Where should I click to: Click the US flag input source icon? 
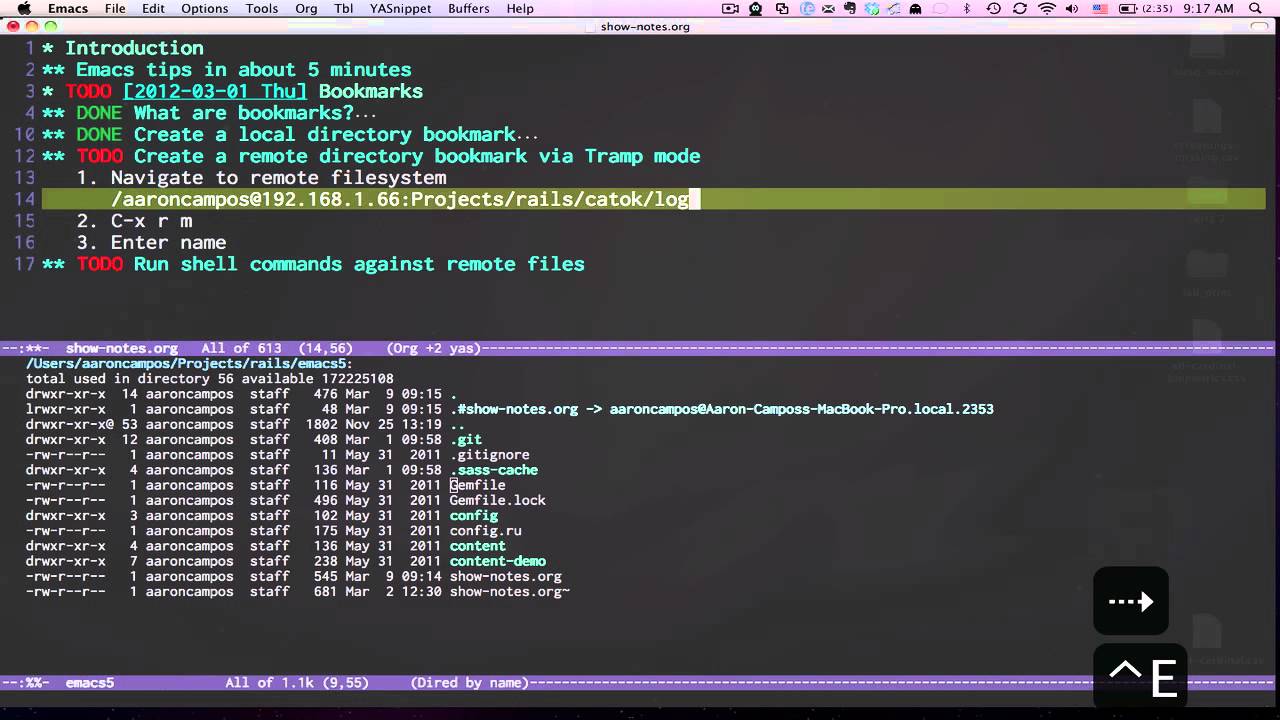tap(1100, 8)
